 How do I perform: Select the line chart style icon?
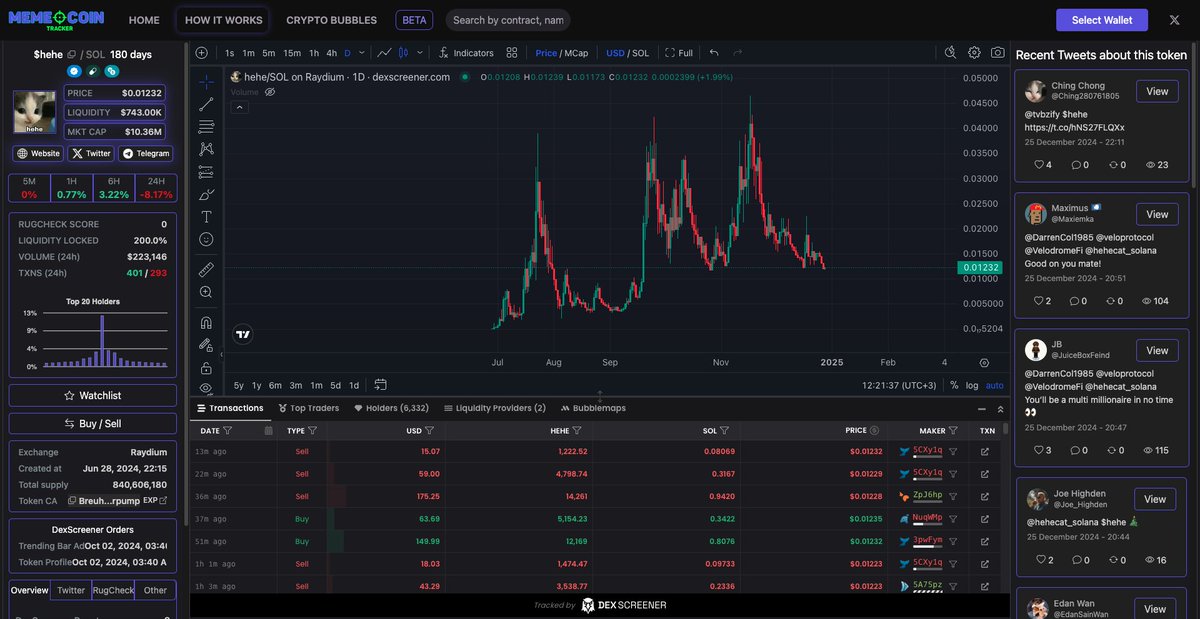tap(384, 53)
